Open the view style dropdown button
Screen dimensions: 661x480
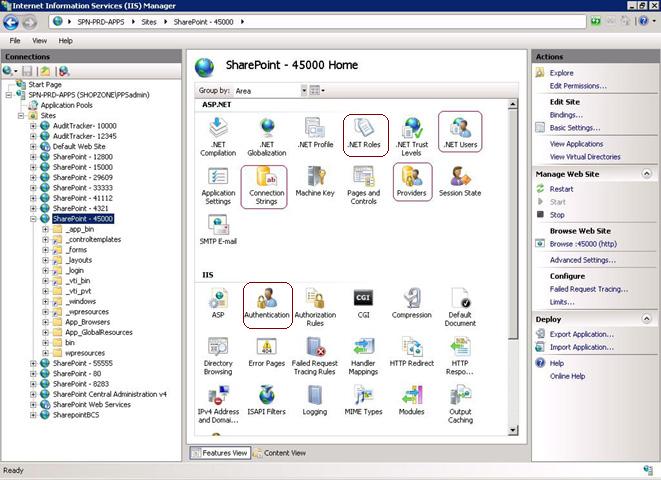tap(317, 91)
